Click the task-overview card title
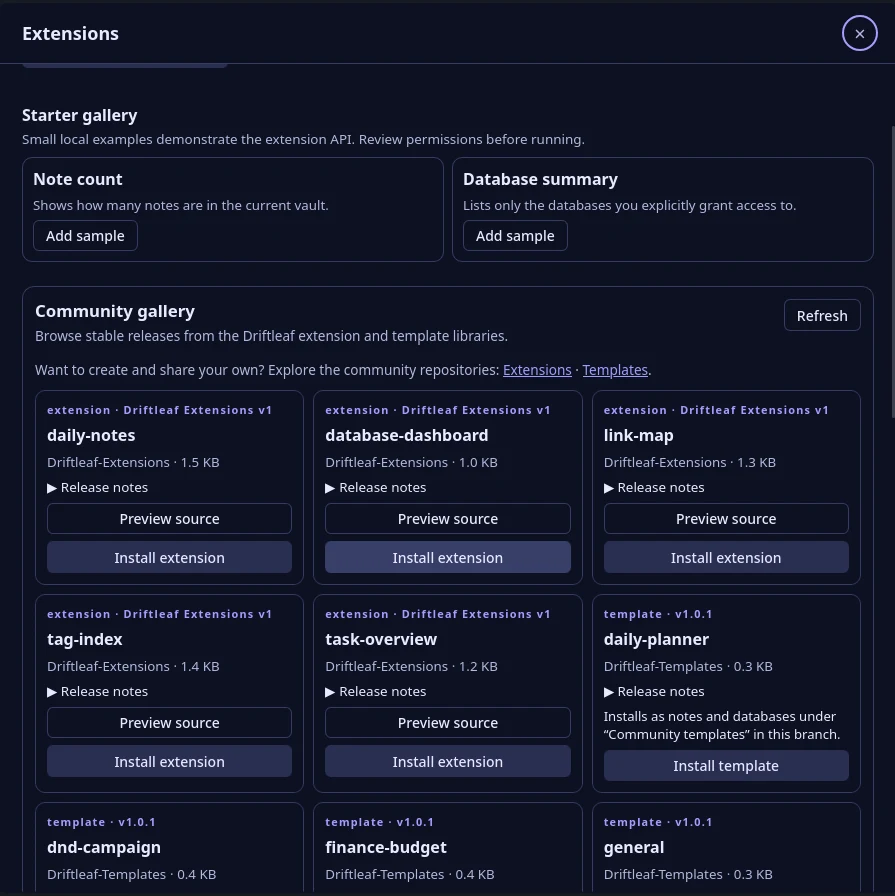 click(x=381, y=639)
